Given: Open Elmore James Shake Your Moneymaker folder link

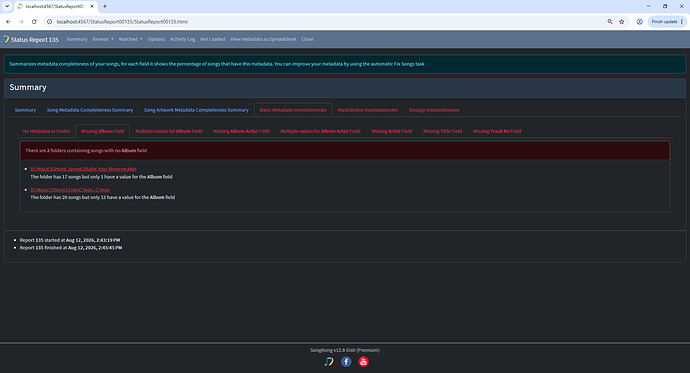Looking at the screenshot, I should (83, 169).
